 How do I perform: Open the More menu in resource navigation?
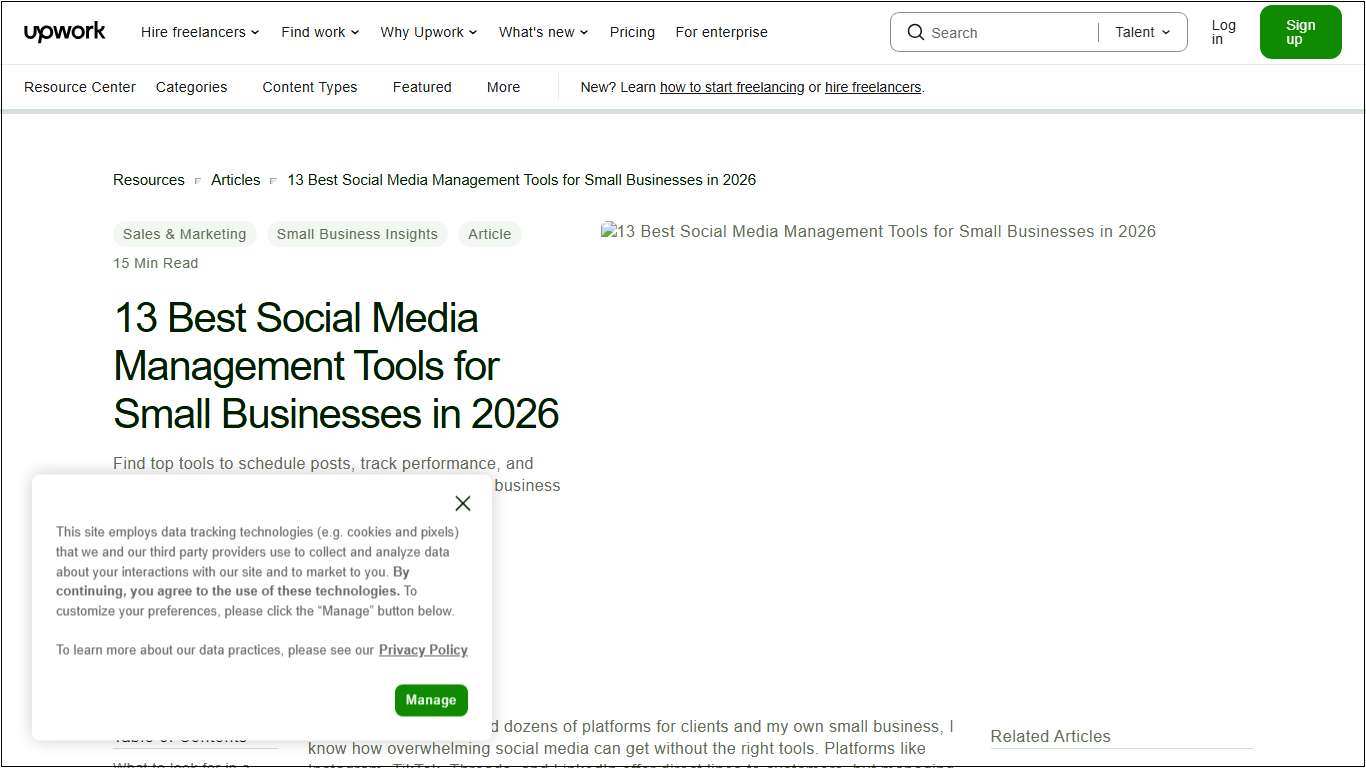coord(503,87)
